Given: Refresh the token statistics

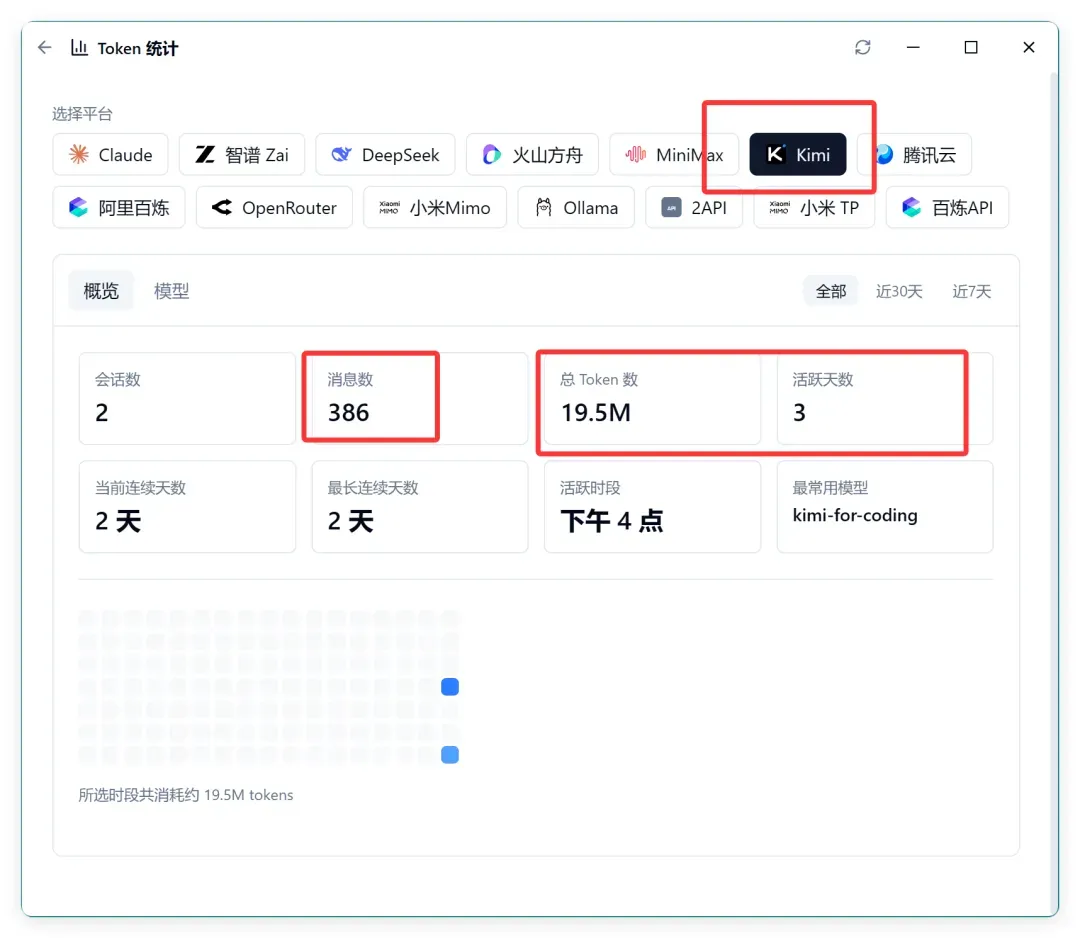Looking at the screenshot, I should click(862, 47).
